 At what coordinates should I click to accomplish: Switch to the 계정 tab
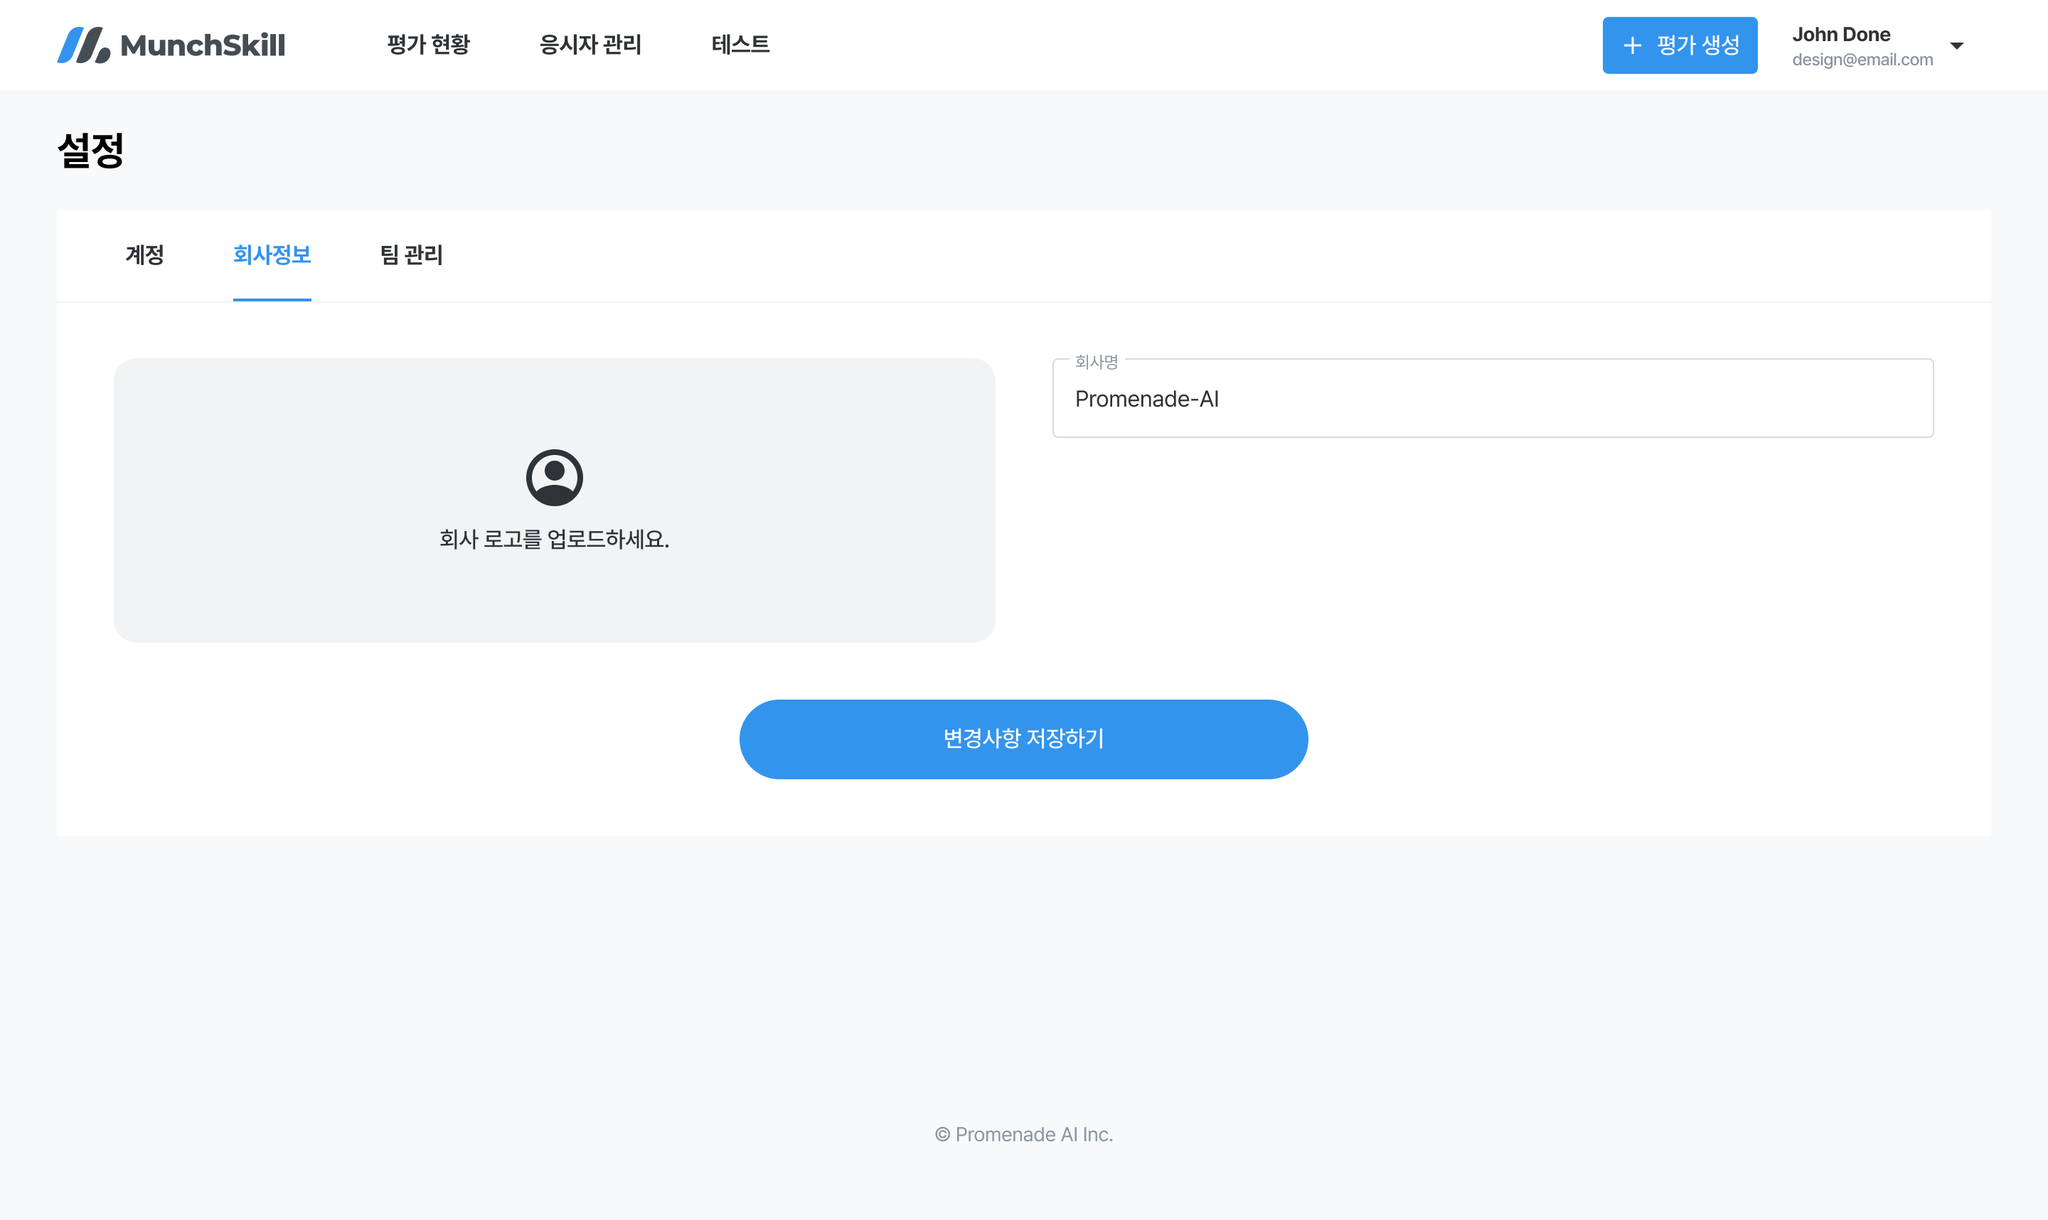pyautogui.click(x=145, y=255)
